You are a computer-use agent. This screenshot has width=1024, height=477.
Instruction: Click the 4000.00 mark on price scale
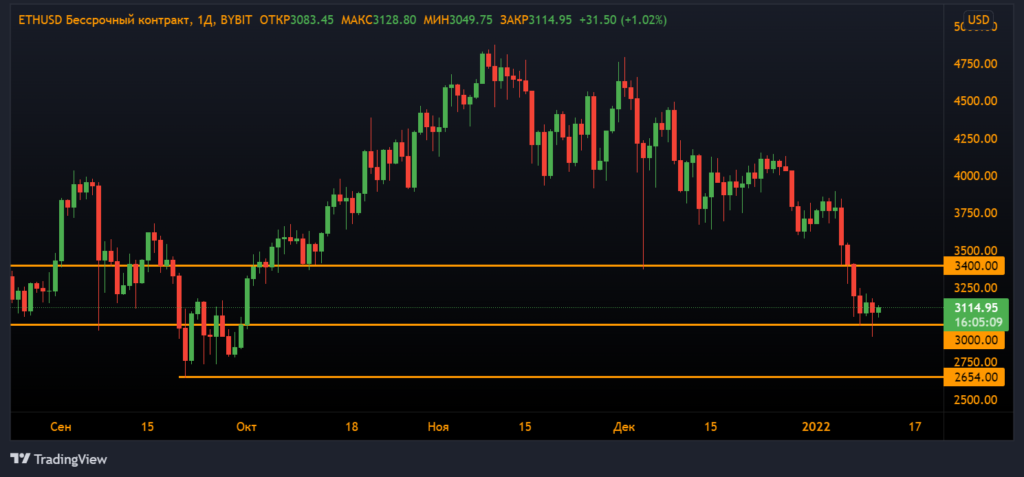pyautogui.click(x=976, y=176)
